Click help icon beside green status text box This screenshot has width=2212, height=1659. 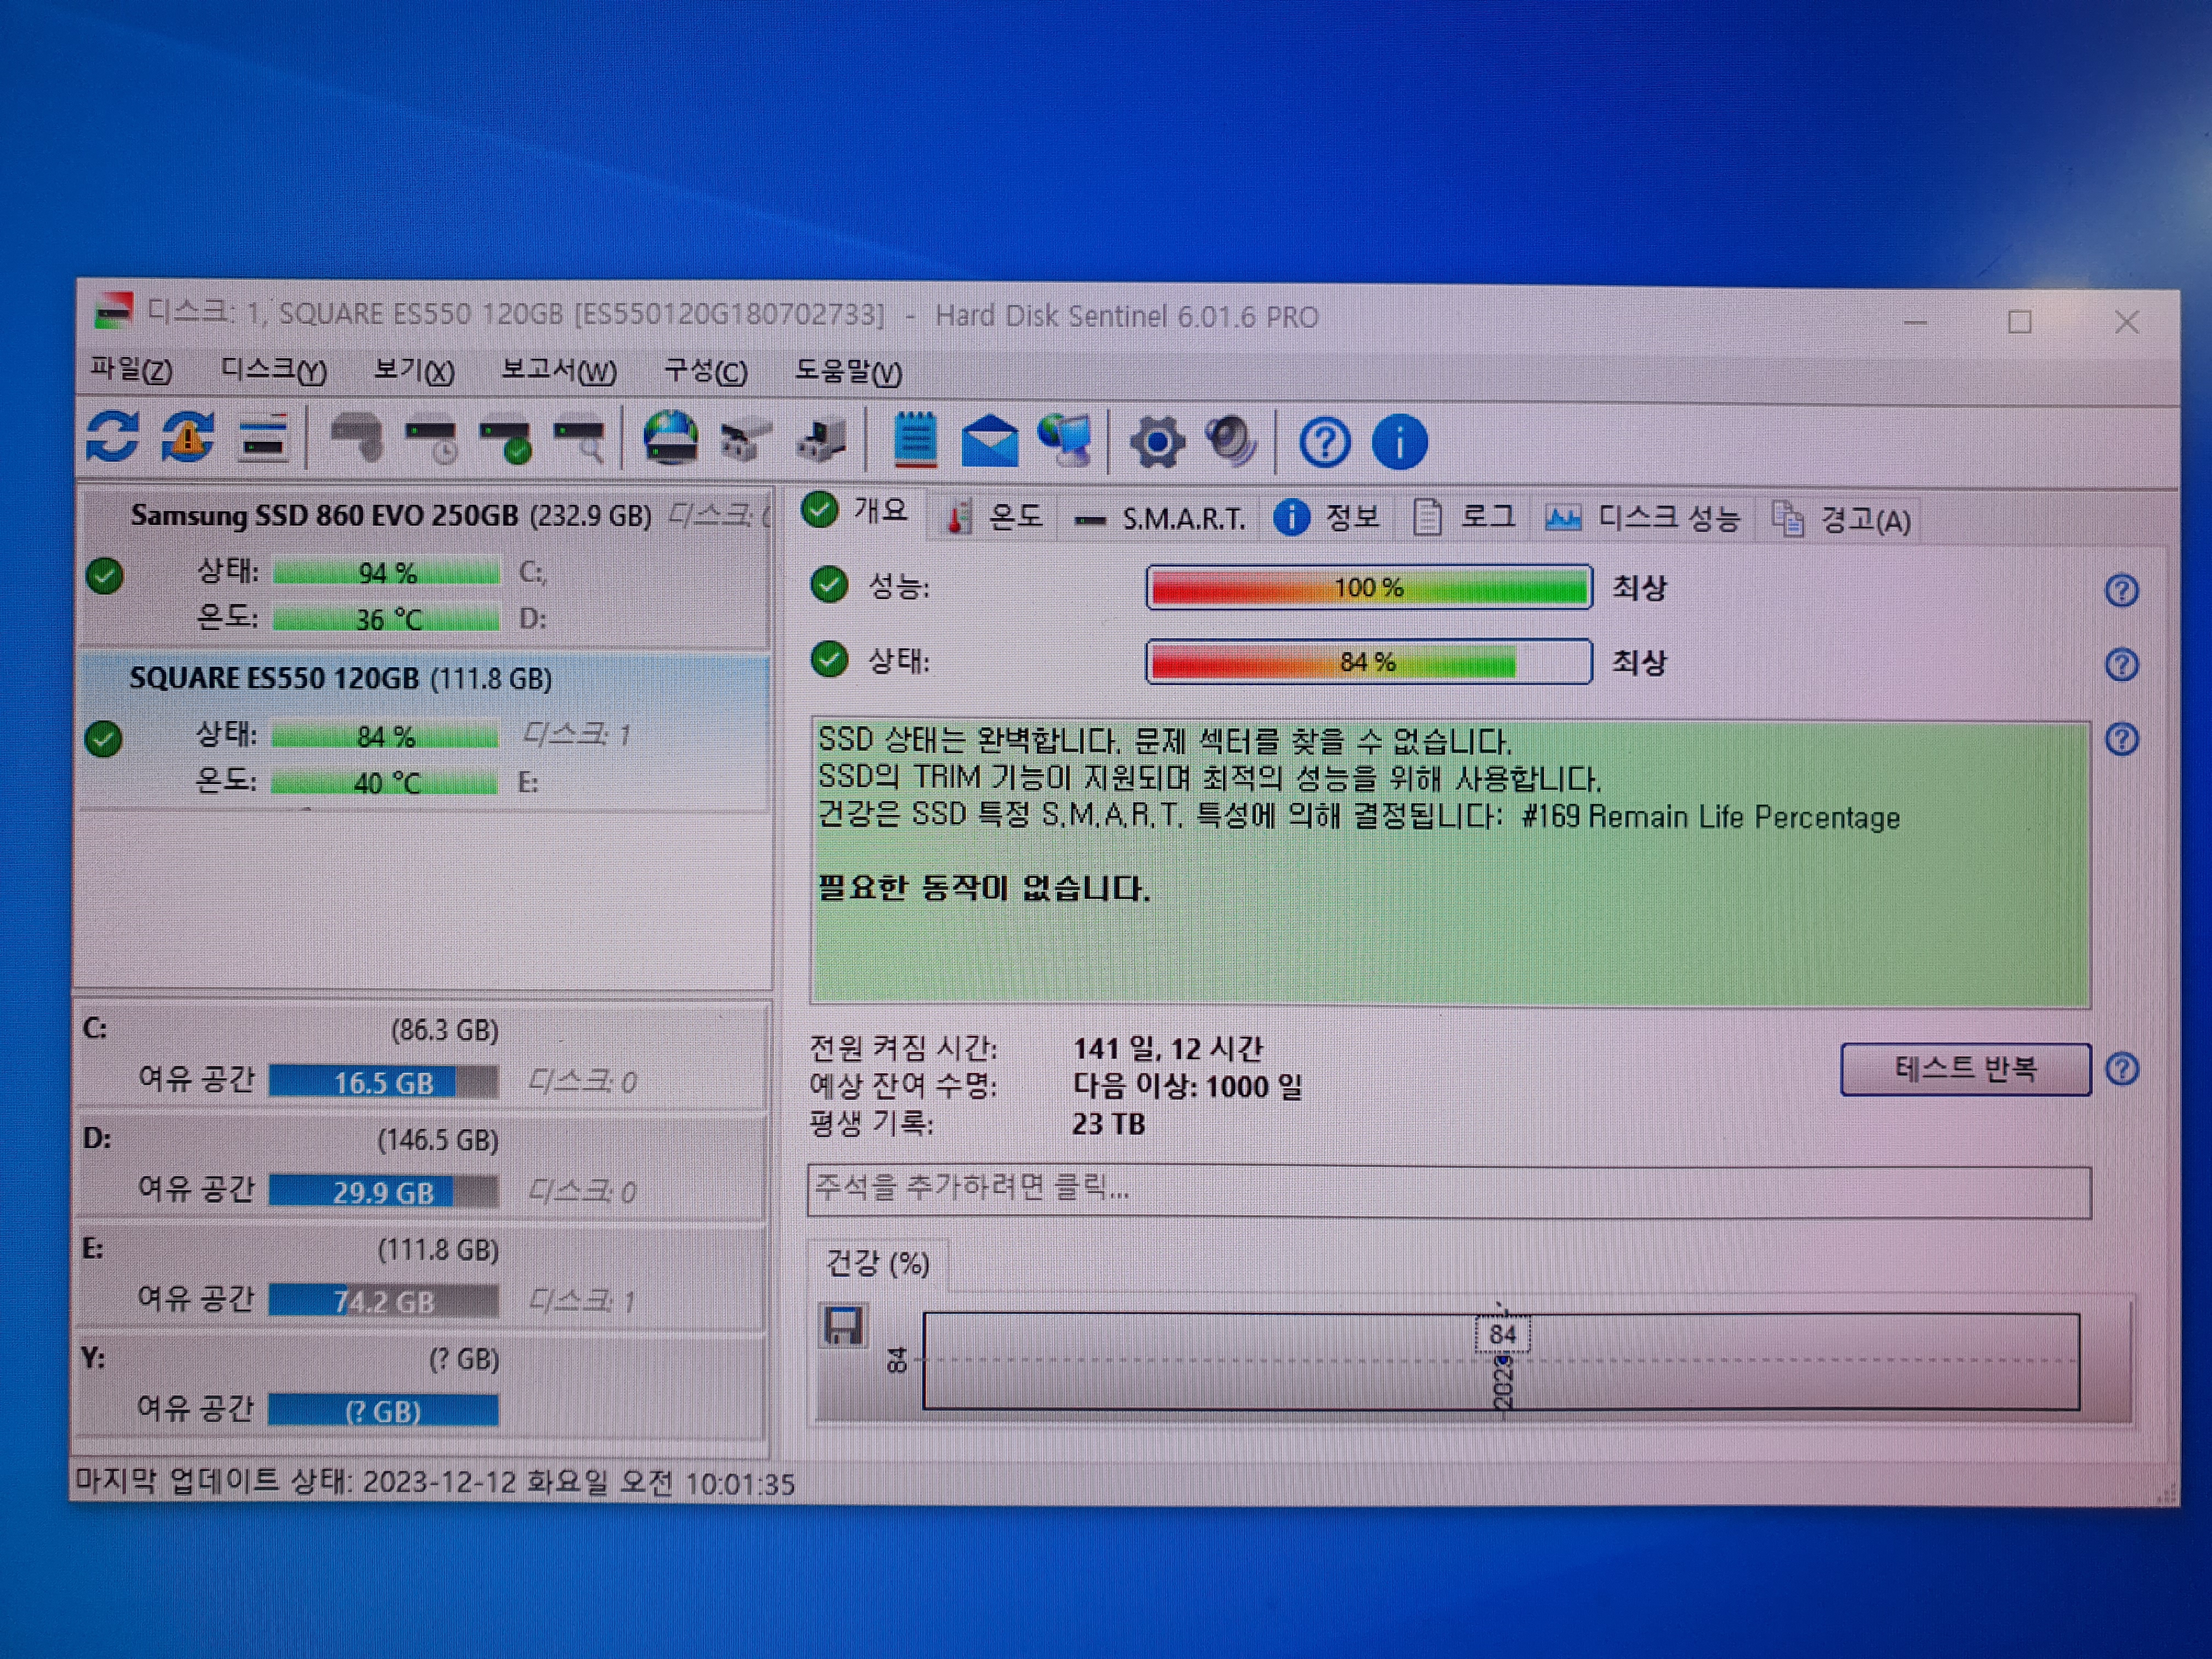point(2121,739)
